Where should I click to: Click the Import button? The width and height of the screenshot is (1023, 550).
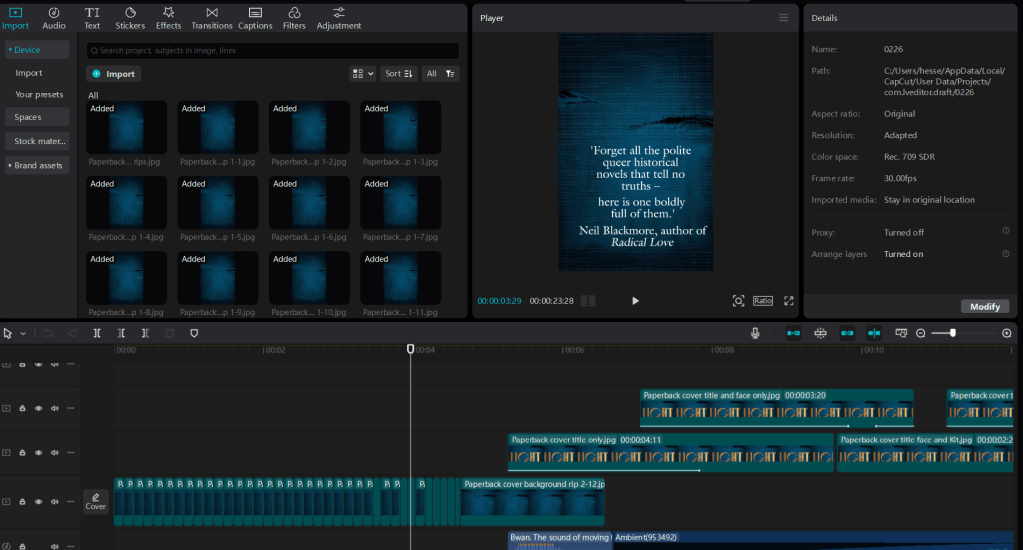pos(113,74)
